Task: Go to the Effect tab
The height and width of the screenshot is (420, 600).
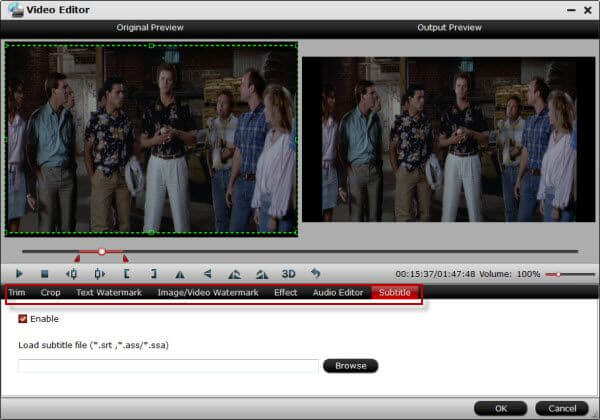Action: pos(286,293)
